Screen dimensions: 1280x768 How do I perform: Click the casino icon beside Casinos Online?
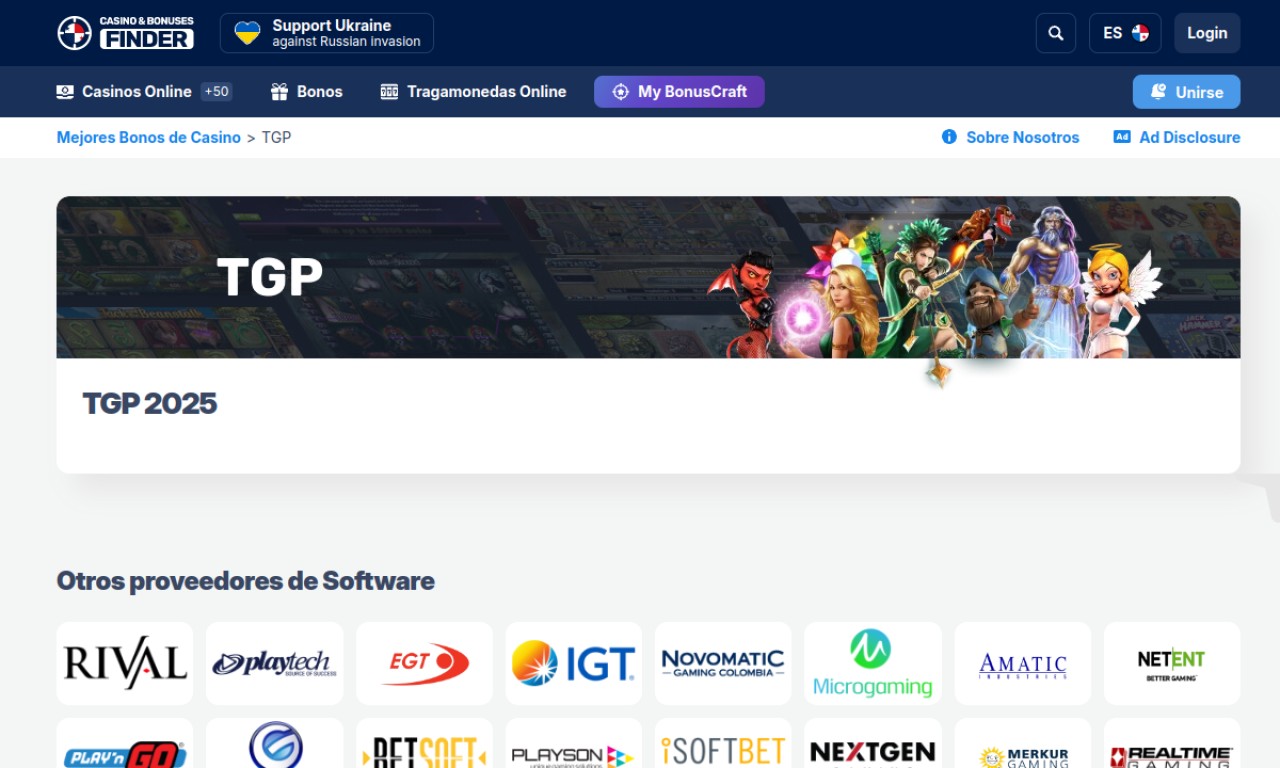click(65, 92)
